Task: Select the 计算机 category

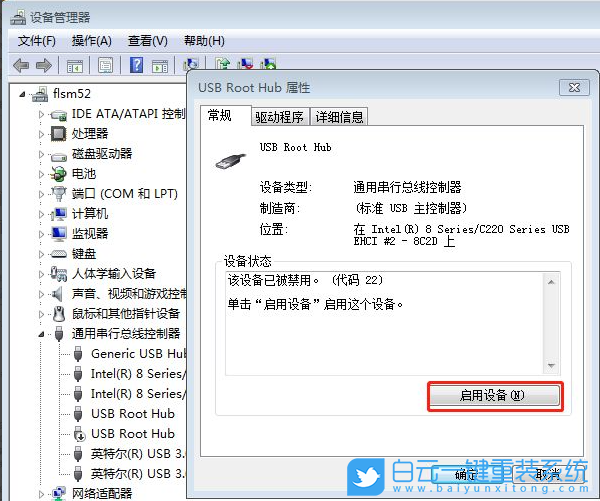Action: tap(90, 214)
